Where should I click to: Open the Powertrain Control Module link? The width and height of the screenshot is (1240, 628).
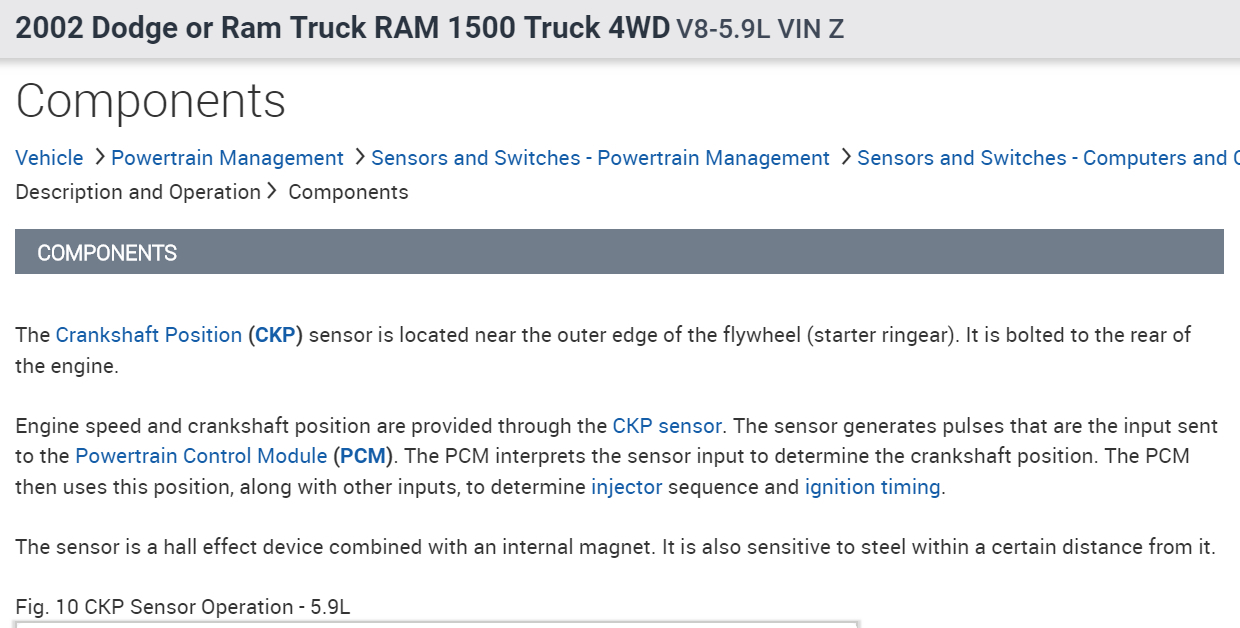point(201,456)
